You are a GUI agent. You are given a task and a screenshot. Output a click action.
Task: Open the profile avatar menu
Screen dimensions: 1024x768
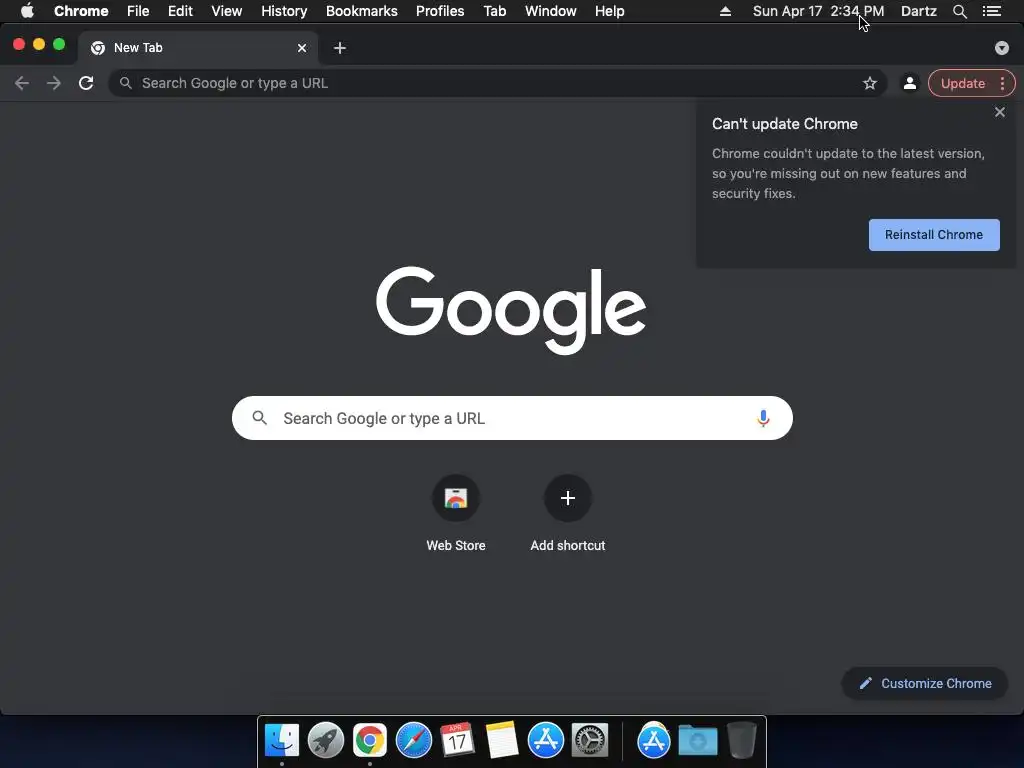pyautogui.click(x=909, y=83)
